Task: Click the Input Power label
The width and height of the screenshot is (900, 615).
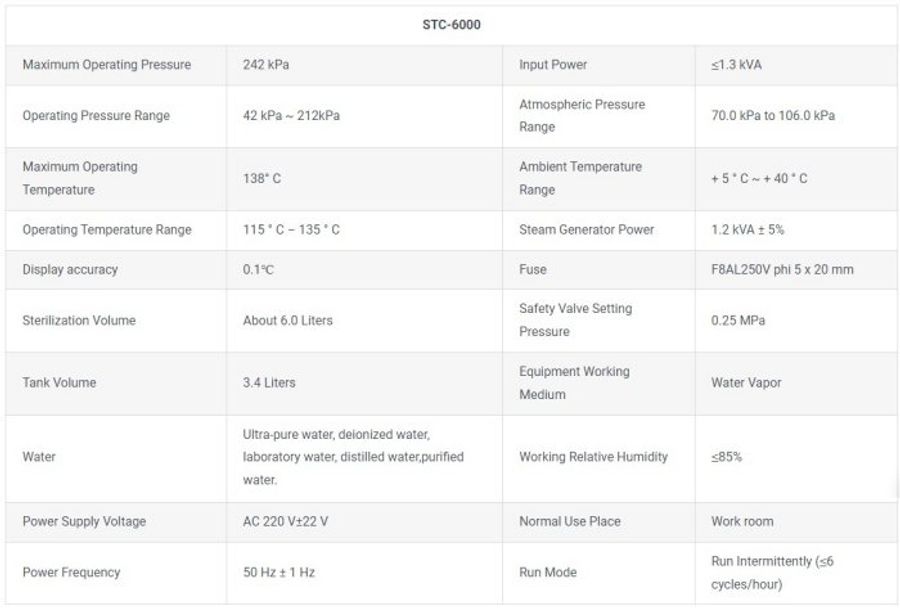Action: [553, 65]
